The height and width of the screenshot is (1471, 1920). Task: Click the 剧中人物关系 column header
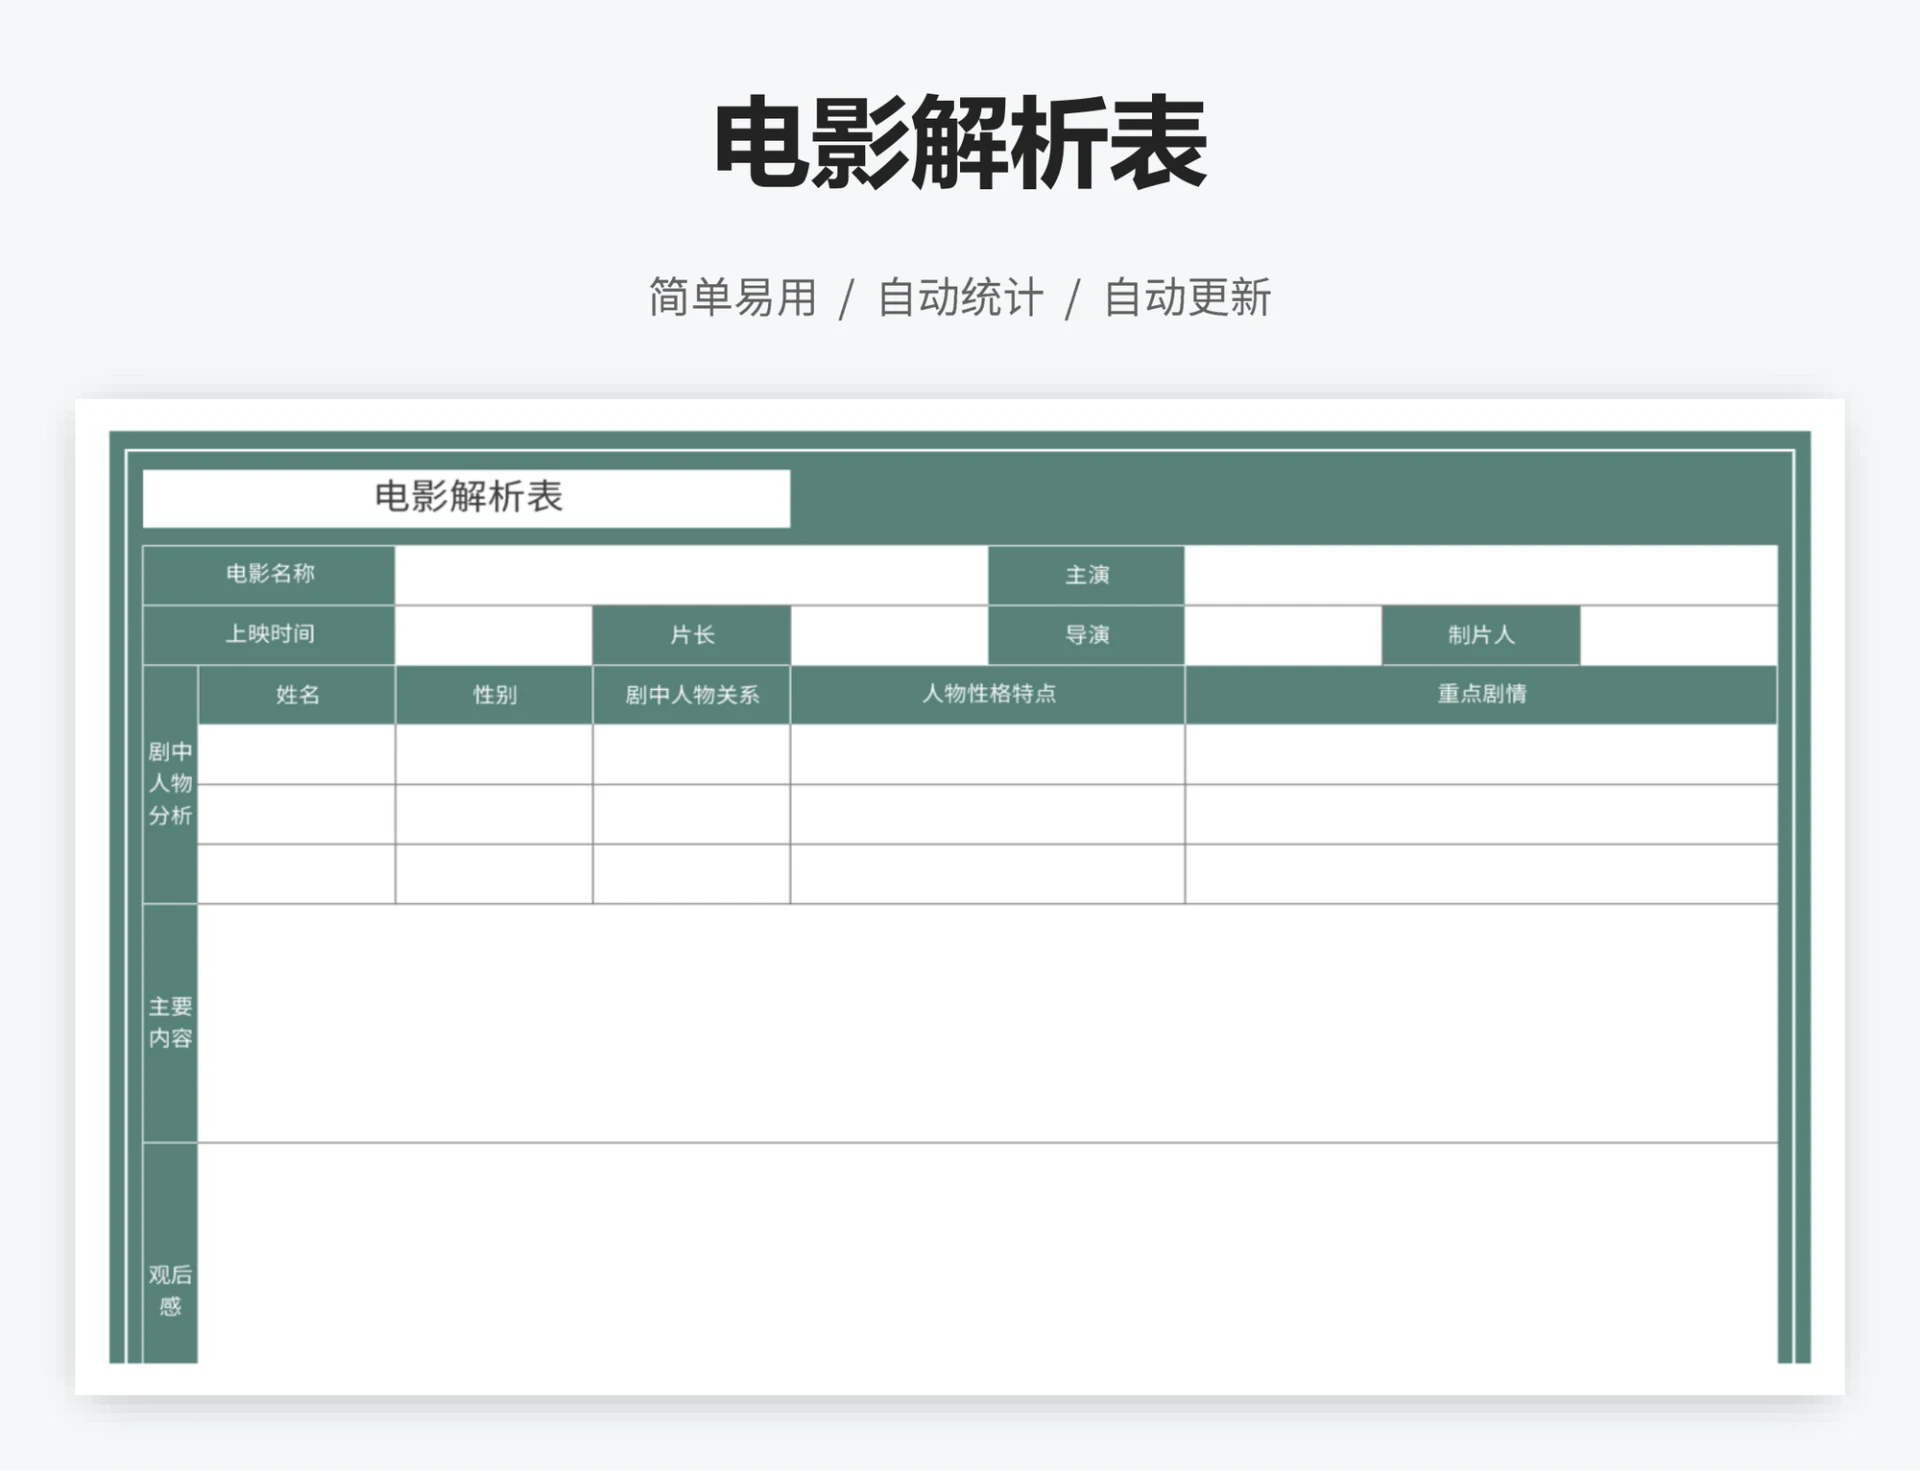(692, 695)
